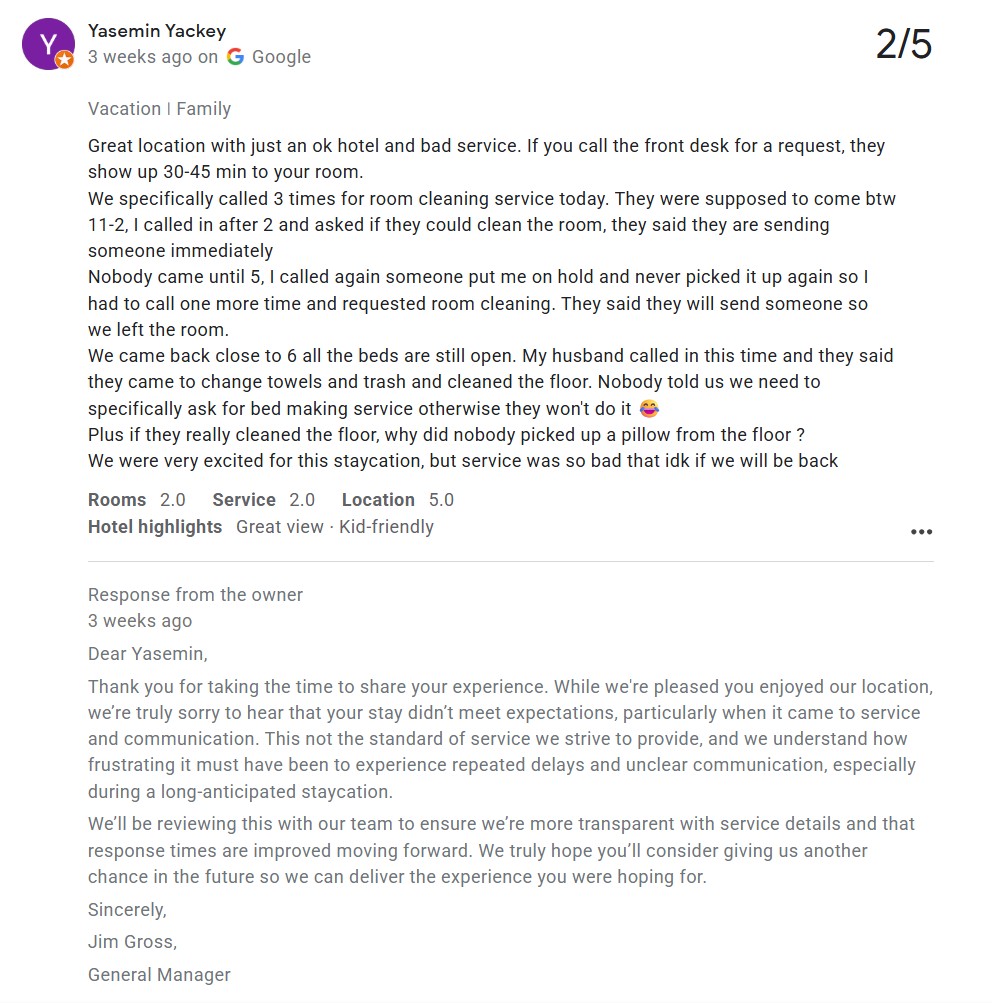Screen dimensions: 992x1003
Task: Click the orange star badge on avatar
Action: coord(64,60)
